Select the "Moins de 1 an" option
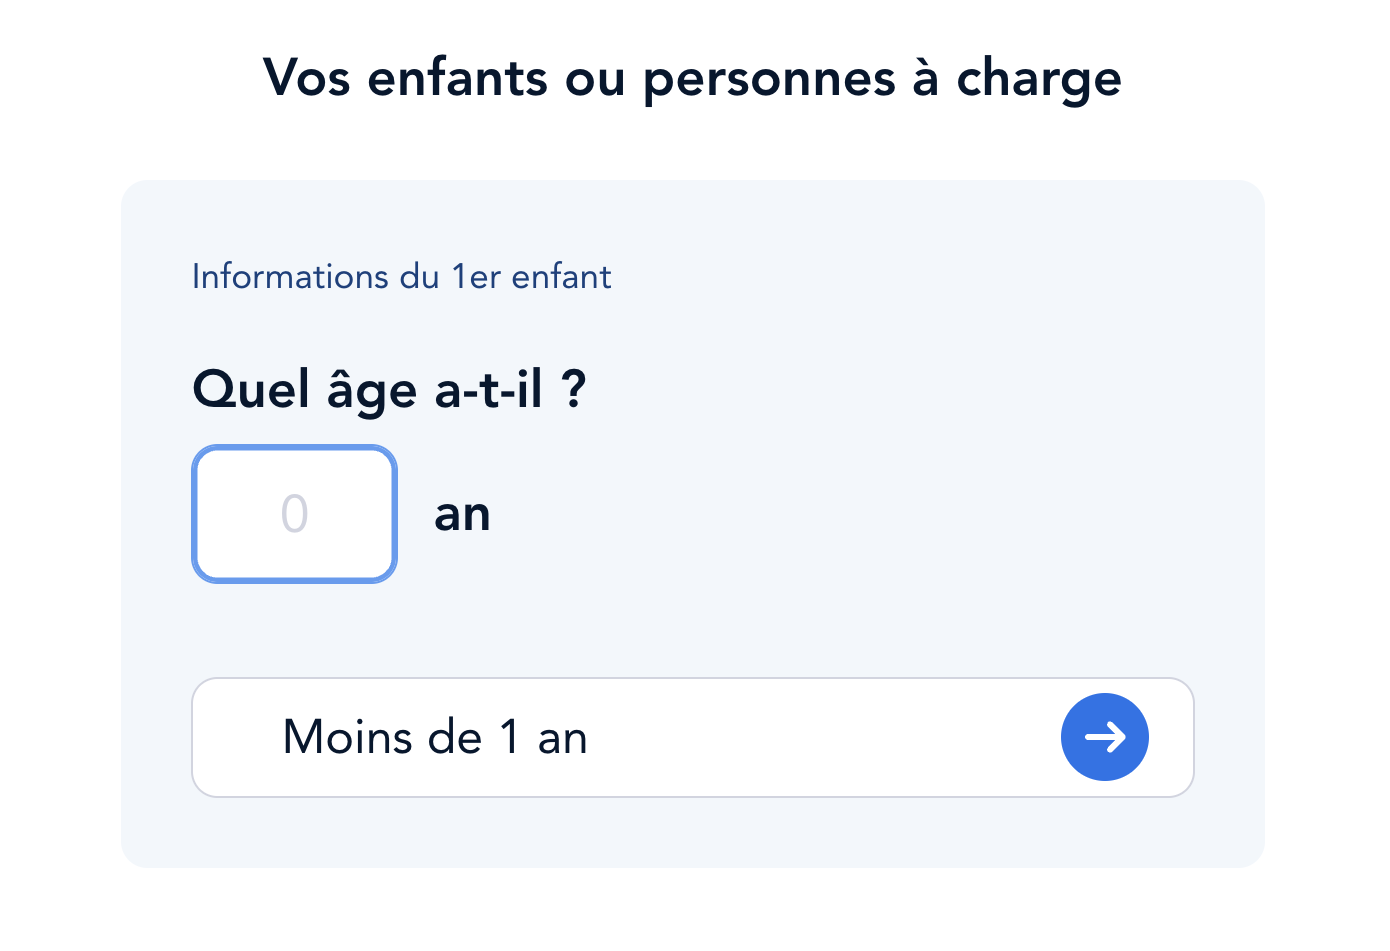This screenshot has height=951, width=1390. tap(693, 737)
